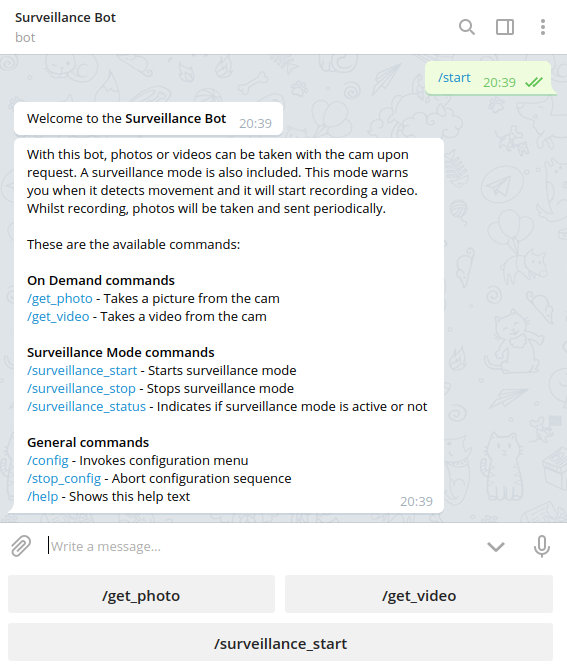Toggle the right side panel icon
The height and width of the screenshot is (667, 567).
pyautogui.click(x=505, y=27)
